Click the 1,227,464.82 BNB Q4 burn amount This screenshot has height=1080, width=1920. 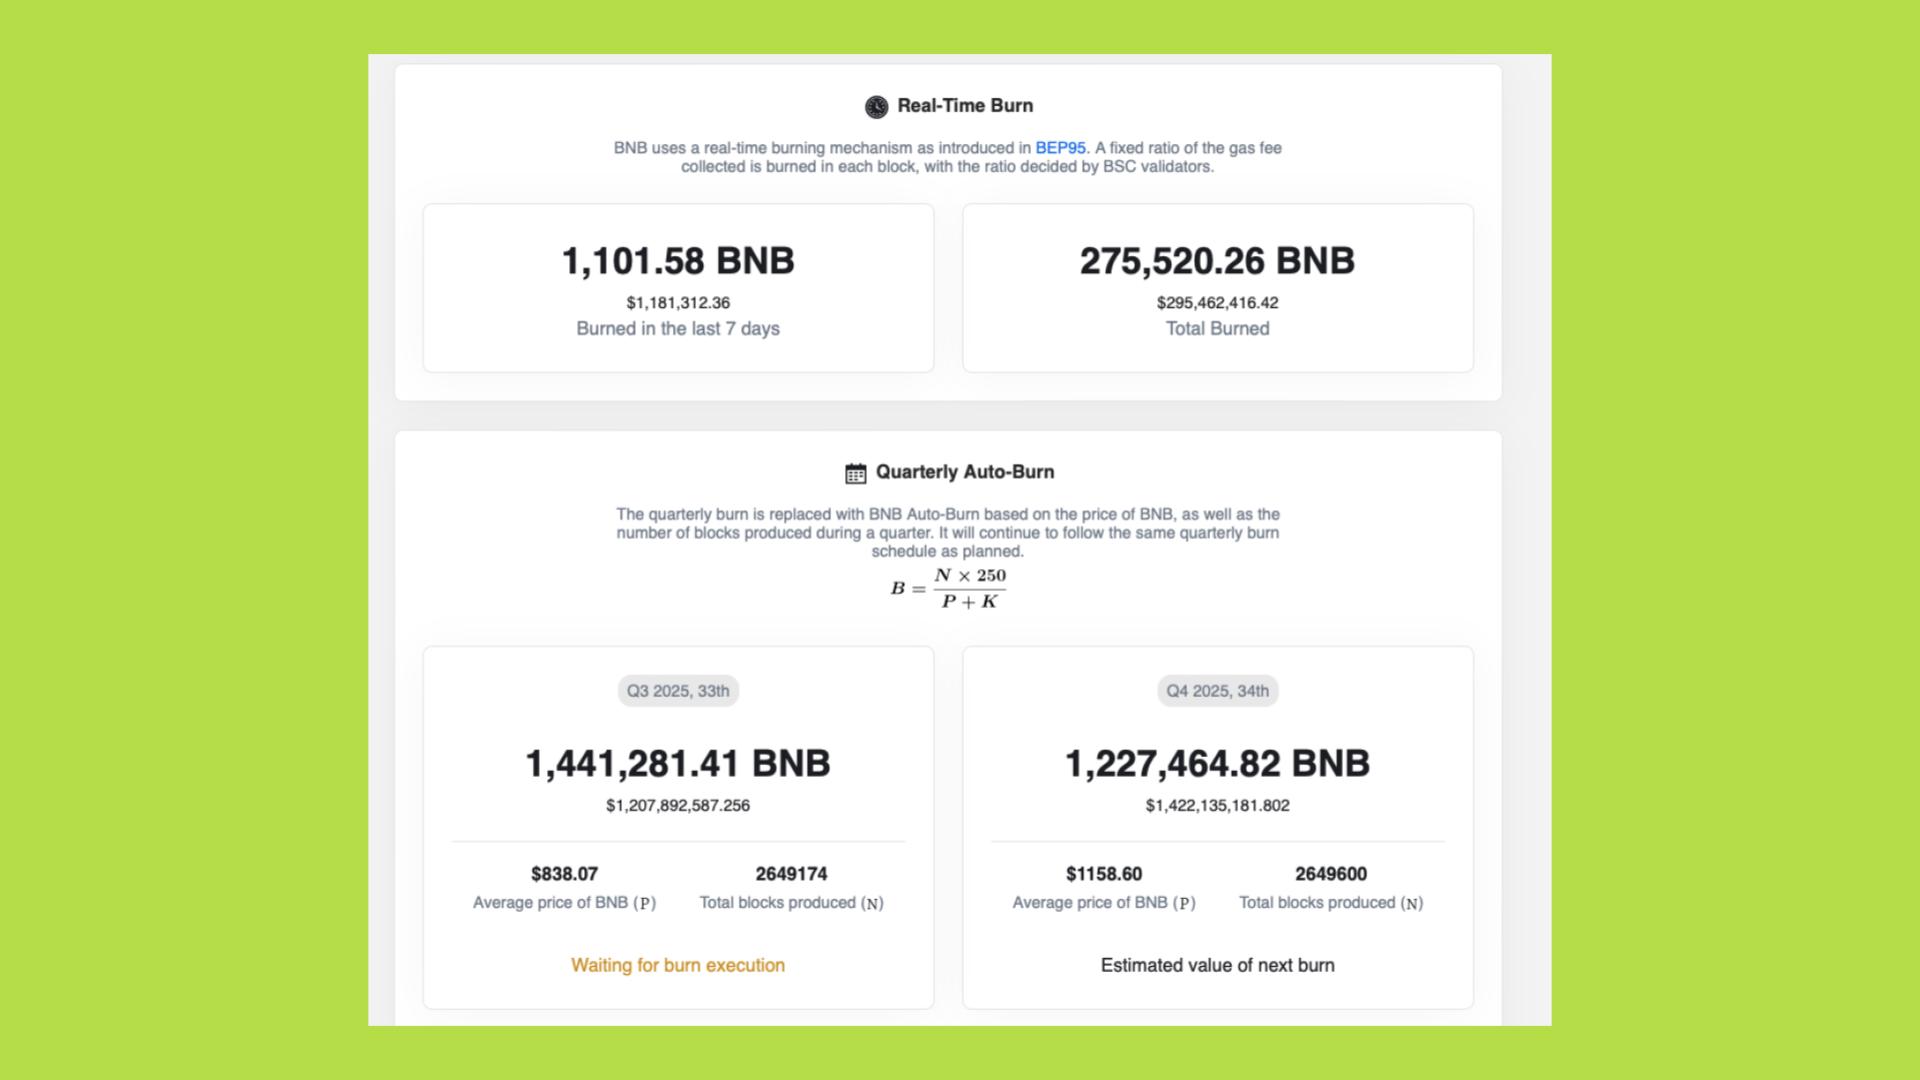click(x=1217, y=764)
